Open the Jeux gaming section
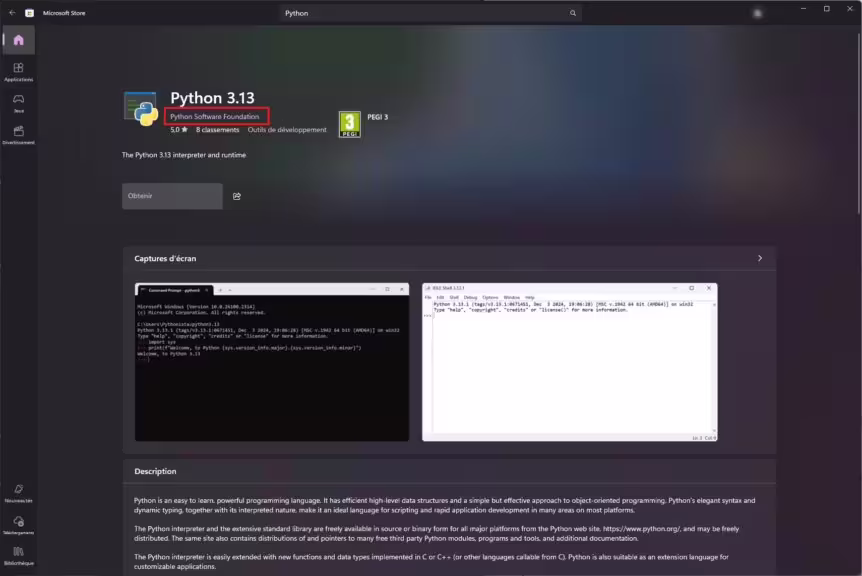Viewport: 862px width, 576px height. click(19, 103)
